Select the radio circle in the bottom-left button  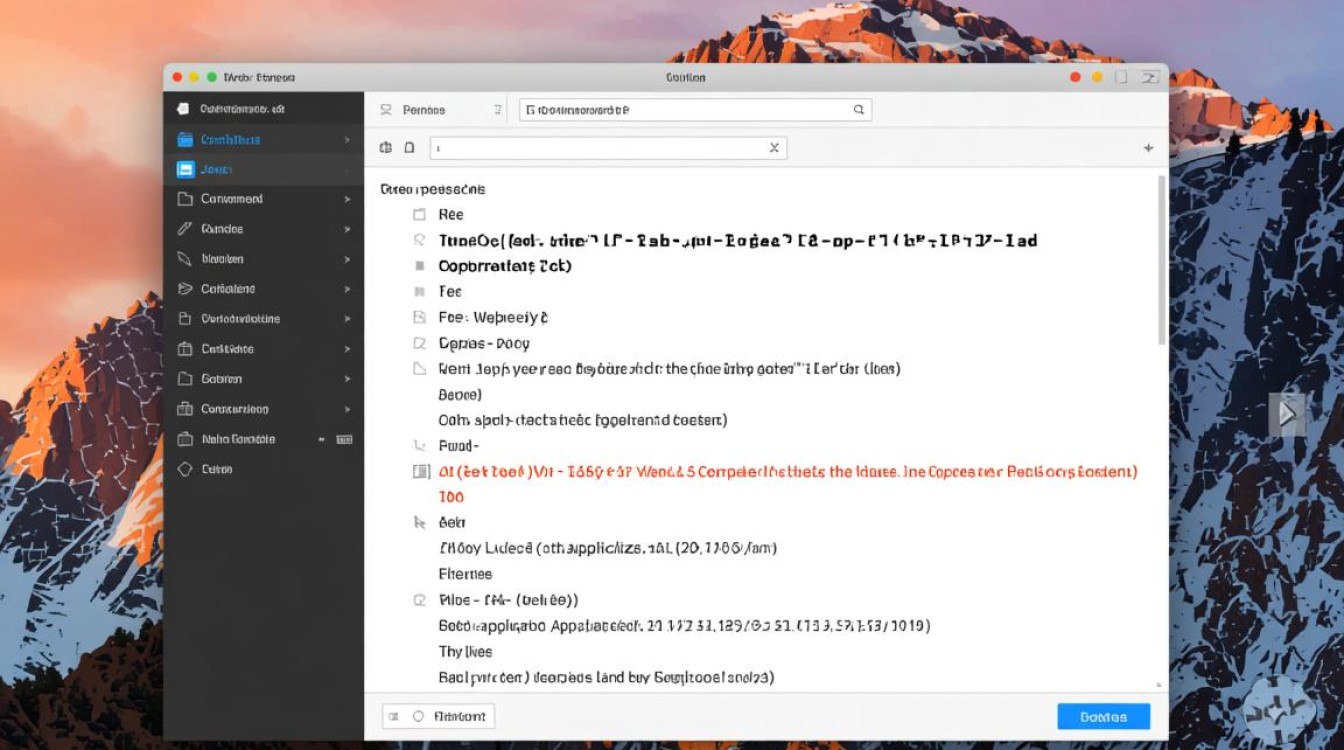click(x=418, y=716)
